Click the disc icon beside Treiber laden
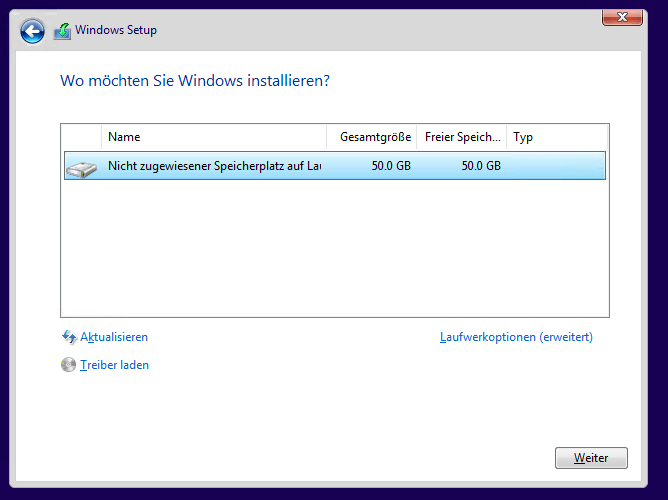Screen dimensions: 668x500 click(69, 366)
